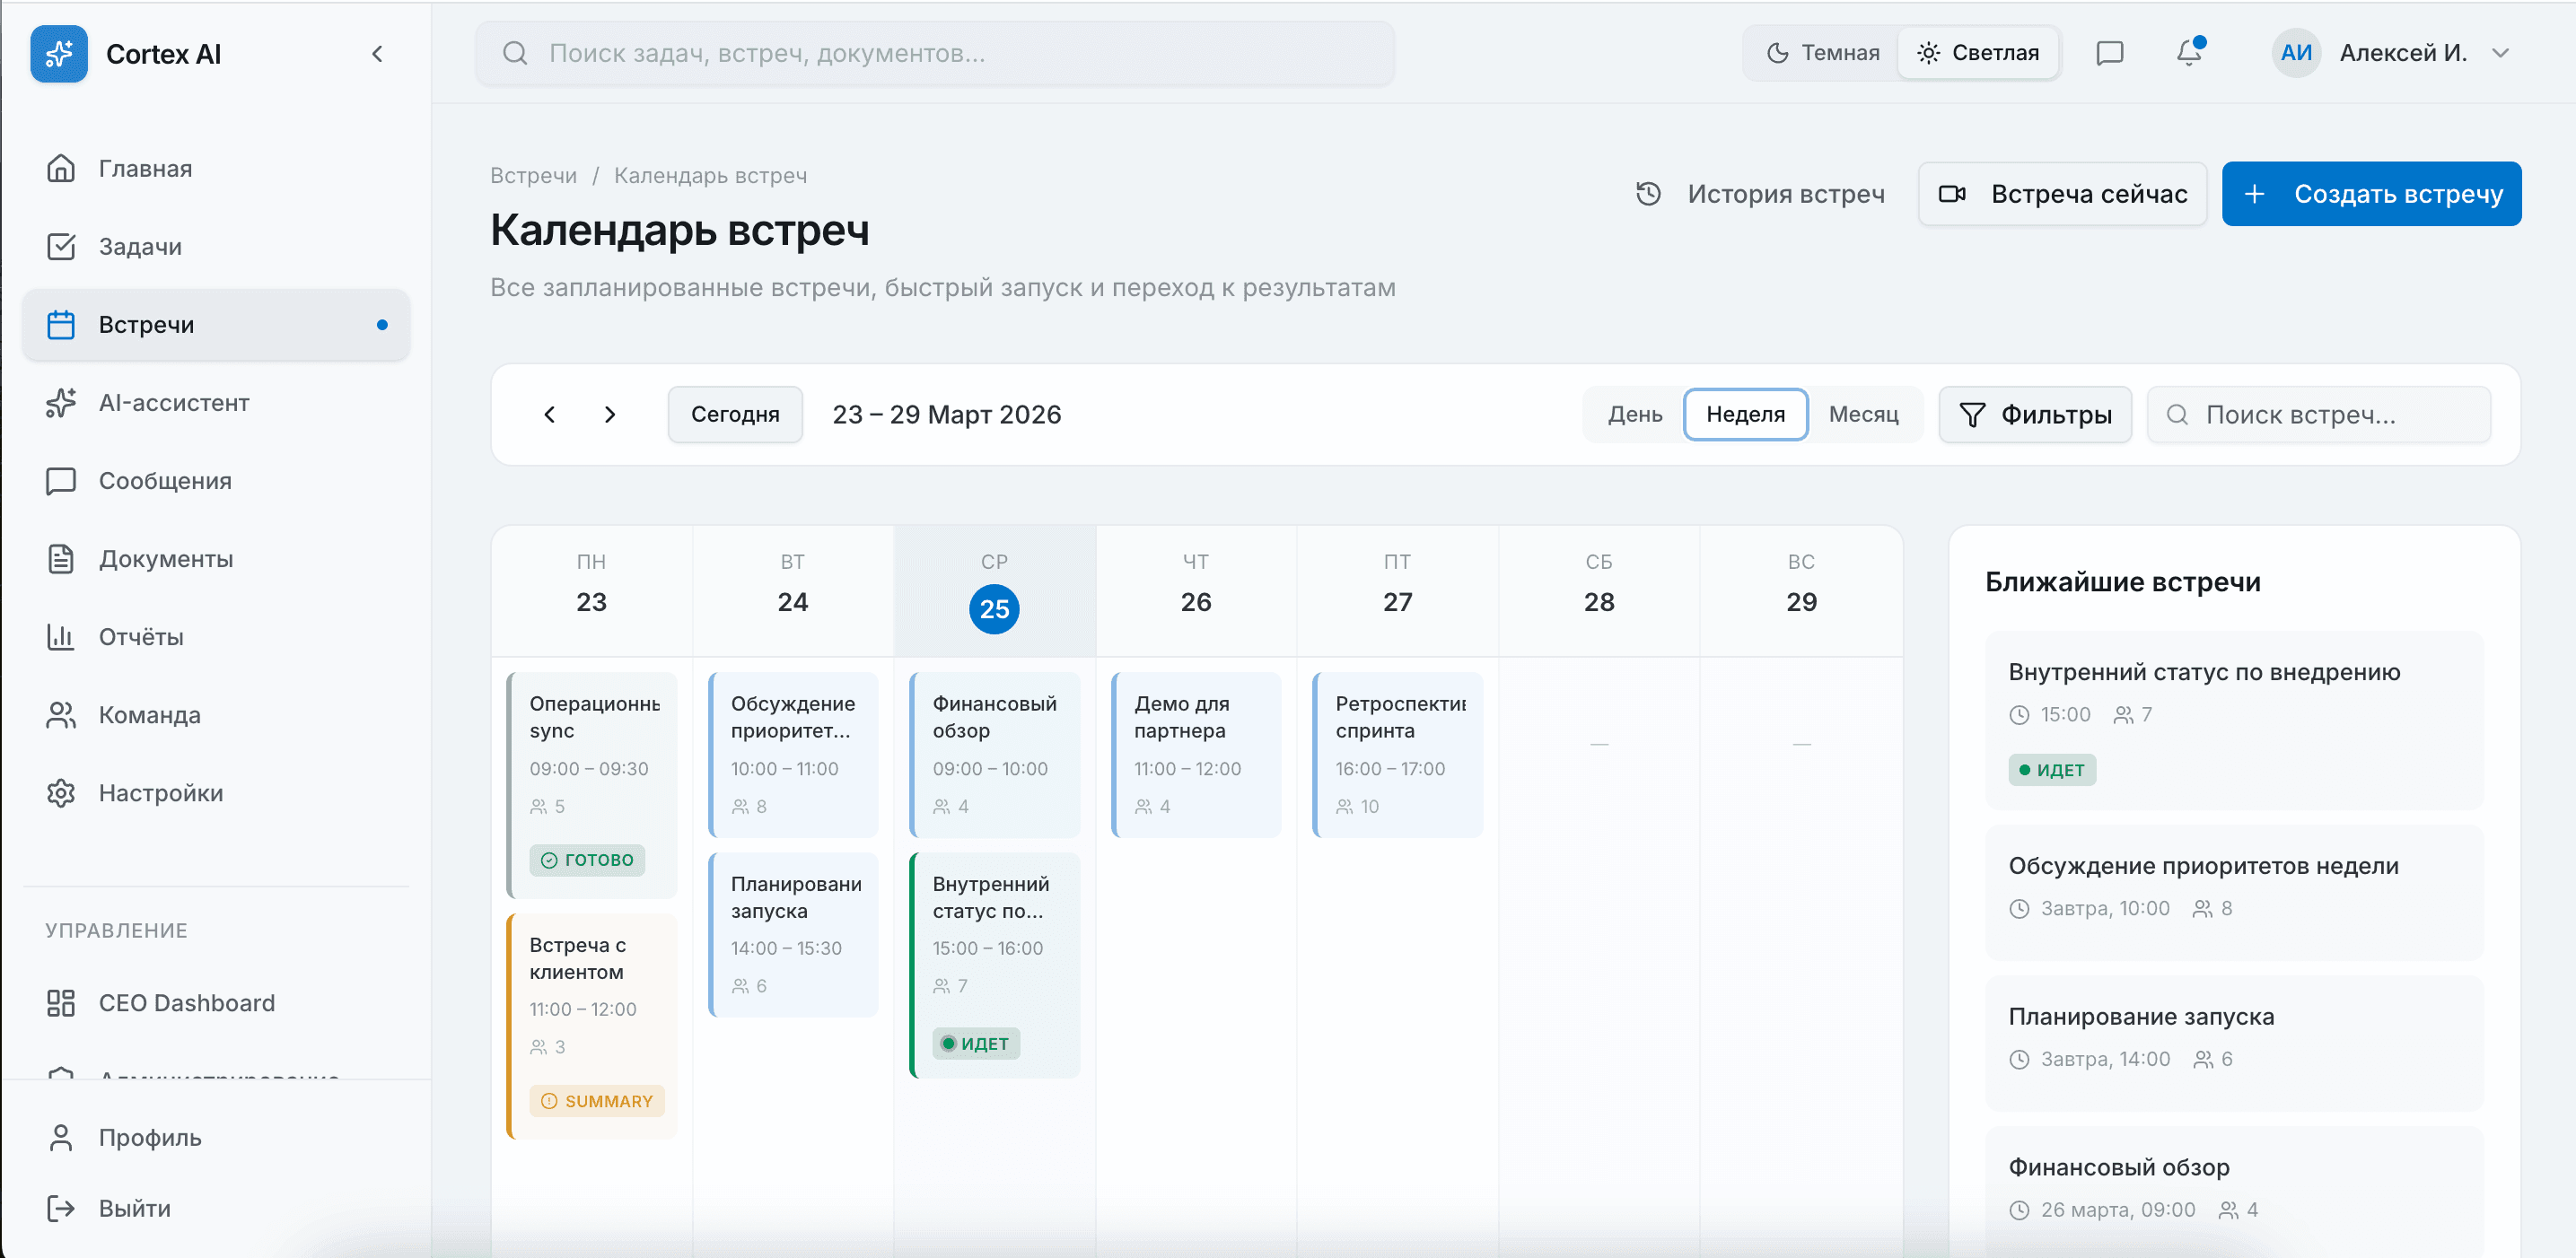
Task: Open the Фильтры dropdown
Action: point(2034,414)
